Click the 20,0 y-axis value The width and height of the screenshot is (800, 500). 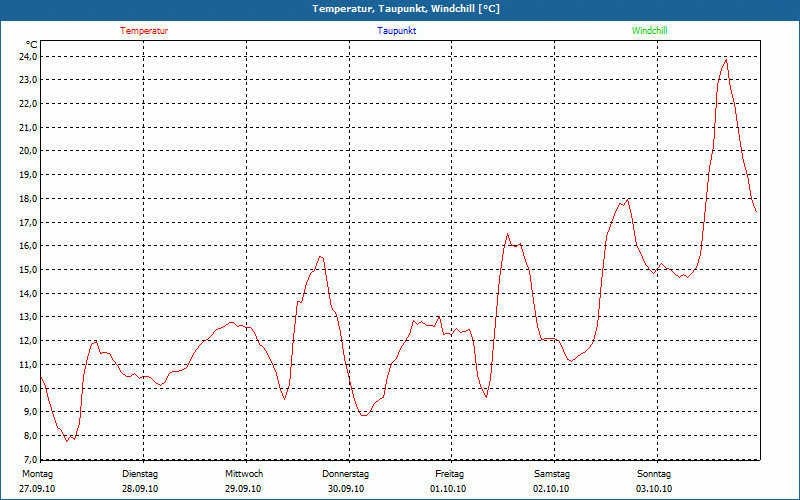coord(28,151)
